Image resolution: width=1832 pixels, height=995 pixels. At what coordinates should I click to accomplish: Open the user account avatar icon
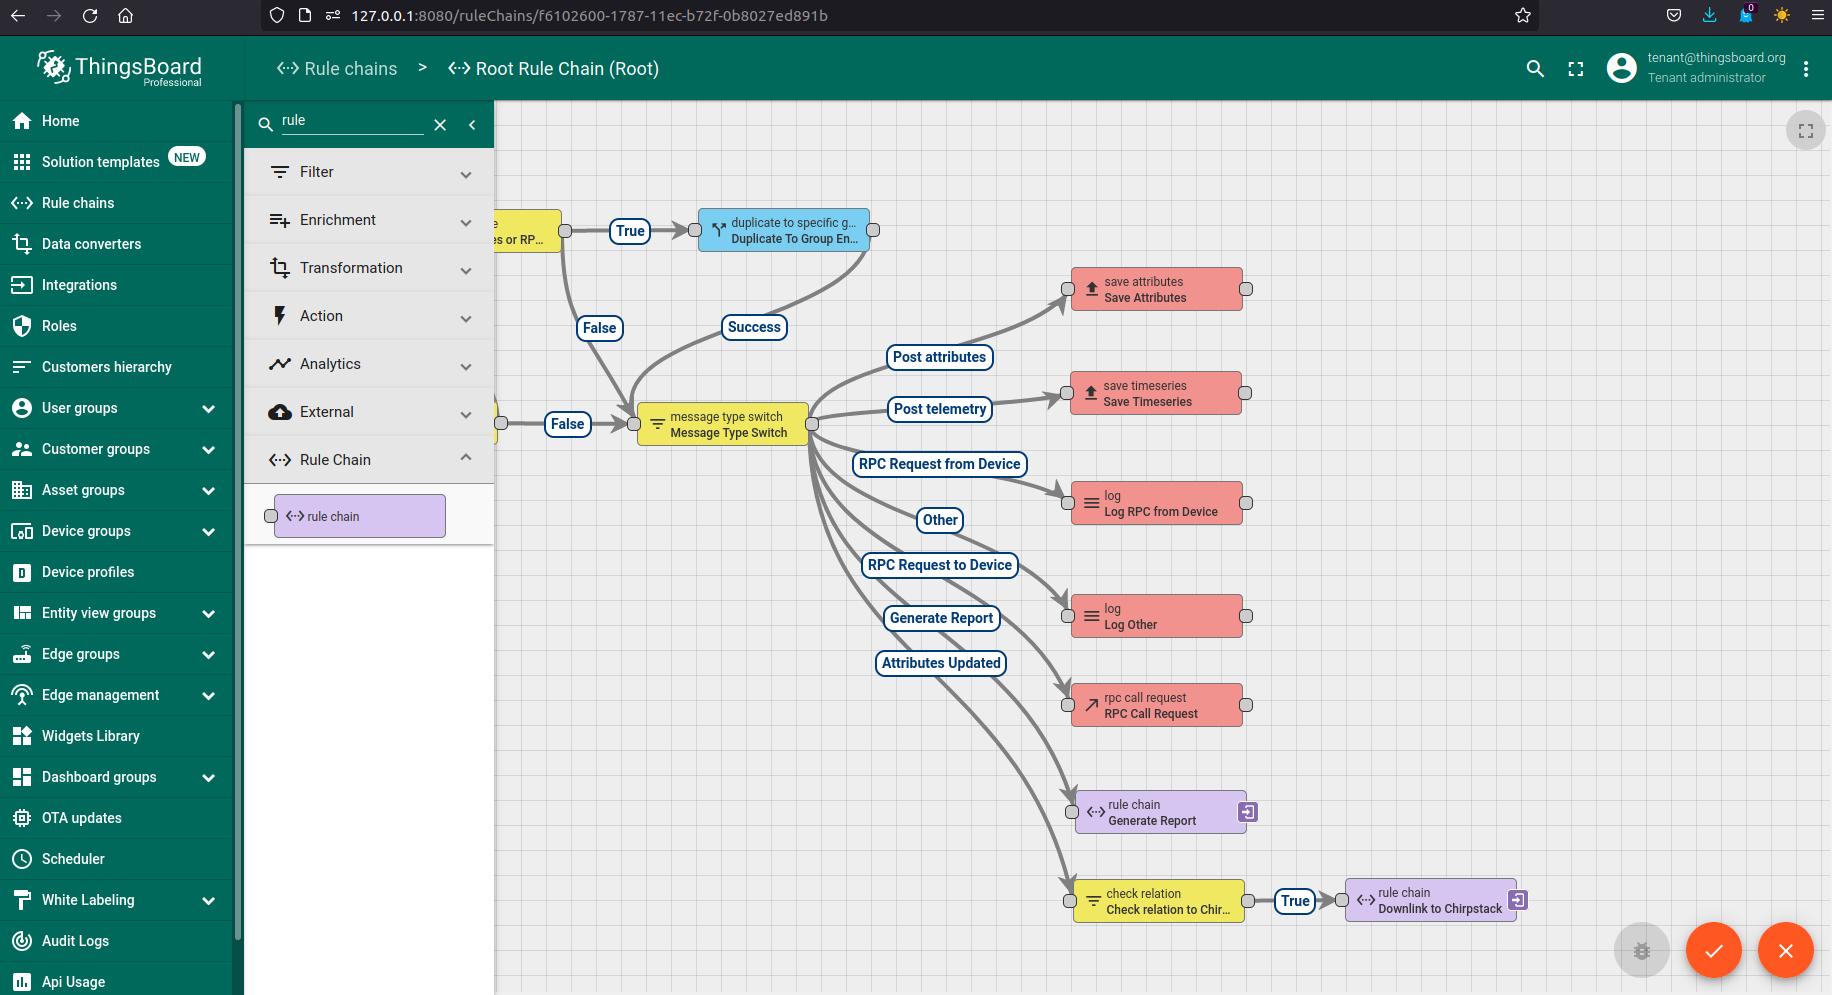tap(1621, 68)
